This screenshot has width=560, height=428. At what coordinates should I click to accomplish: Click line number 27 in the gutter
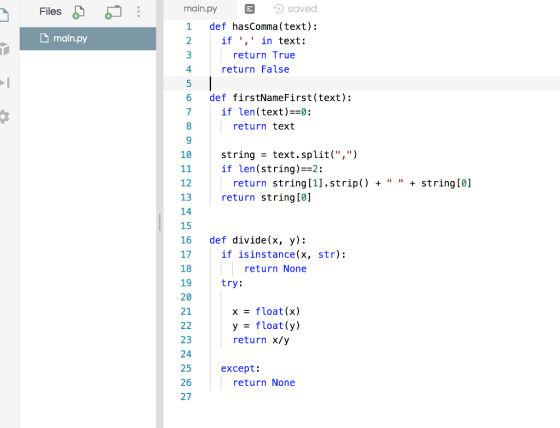[186, 397]
